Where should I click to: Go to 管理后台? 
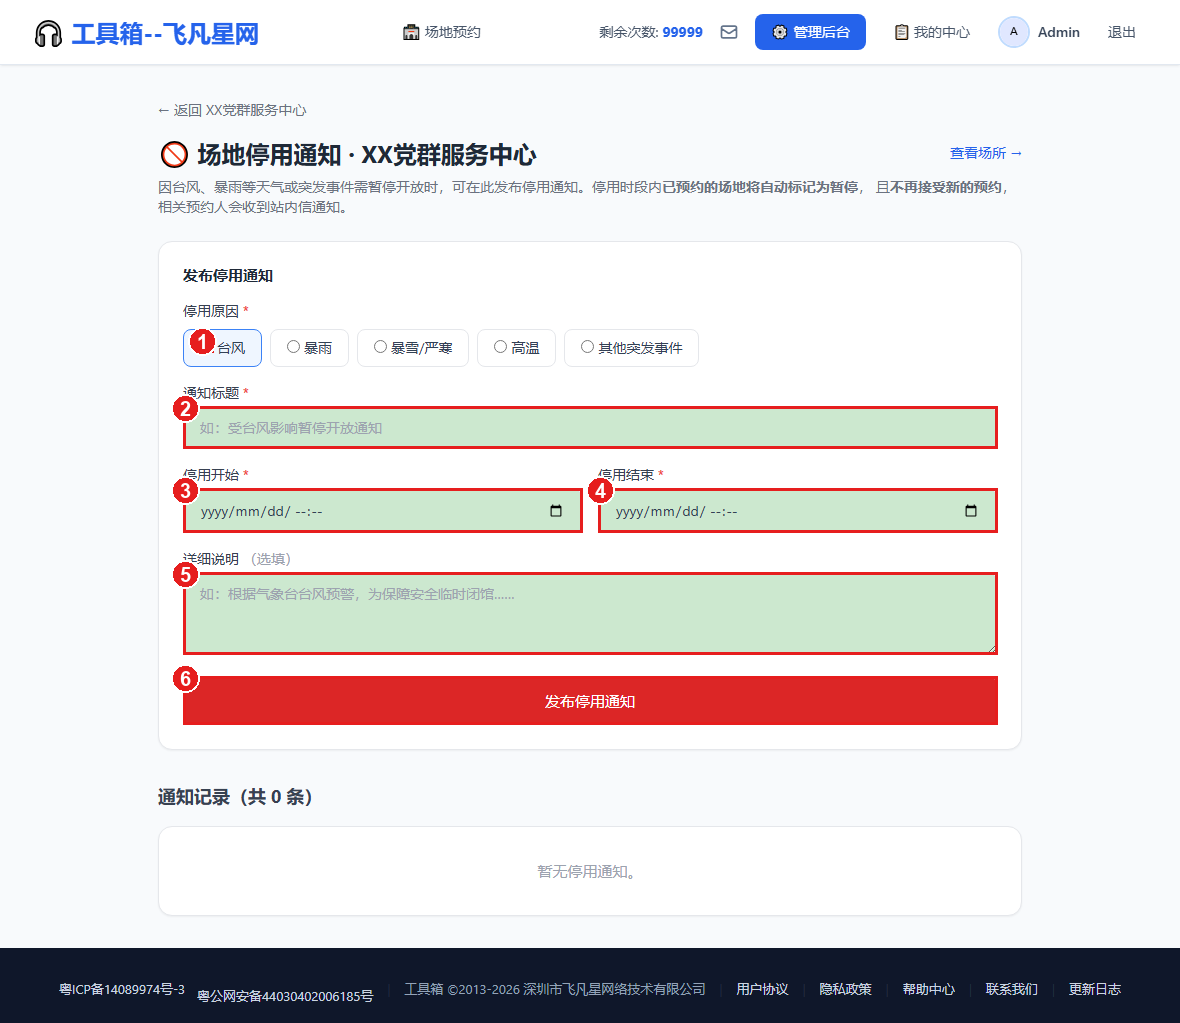tap(810, 32)
